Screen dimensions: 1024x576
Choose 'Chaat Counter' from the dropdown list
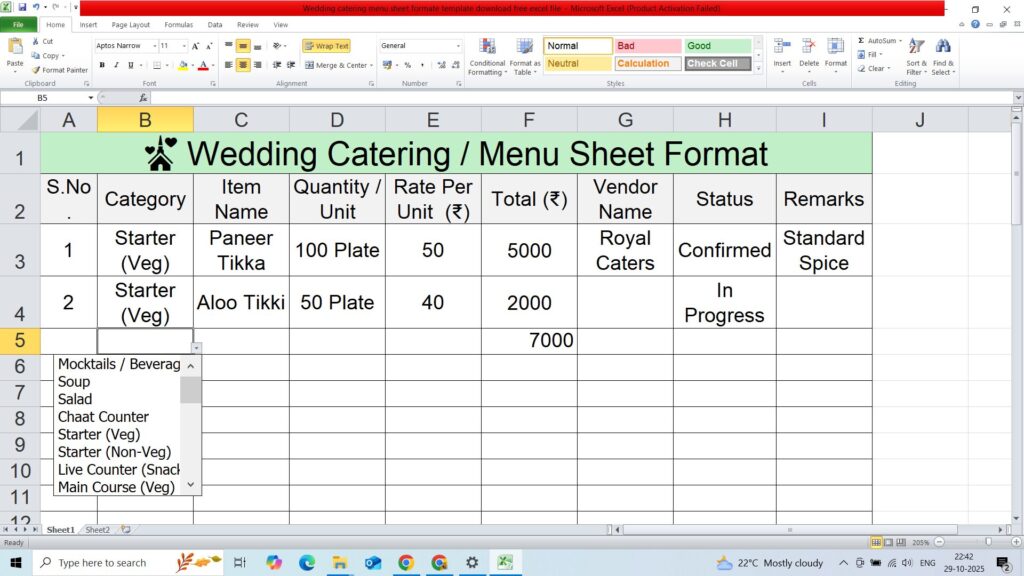[103, 416]
